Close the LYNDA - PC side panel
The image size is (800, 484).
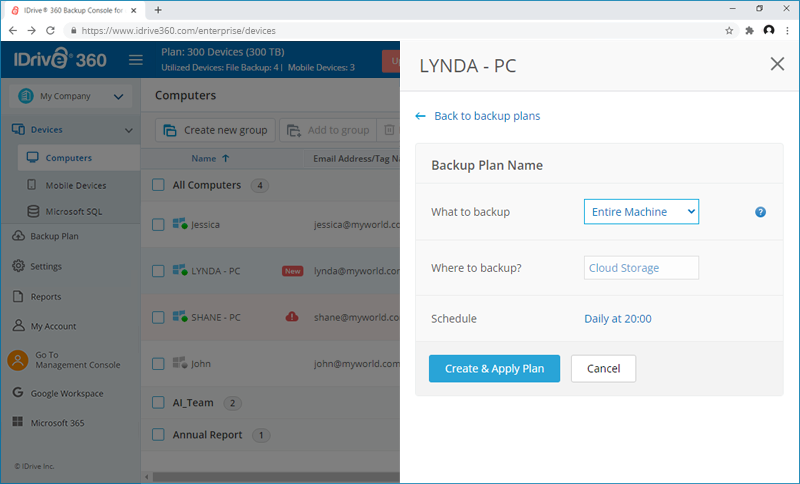(x=777, y=64)
